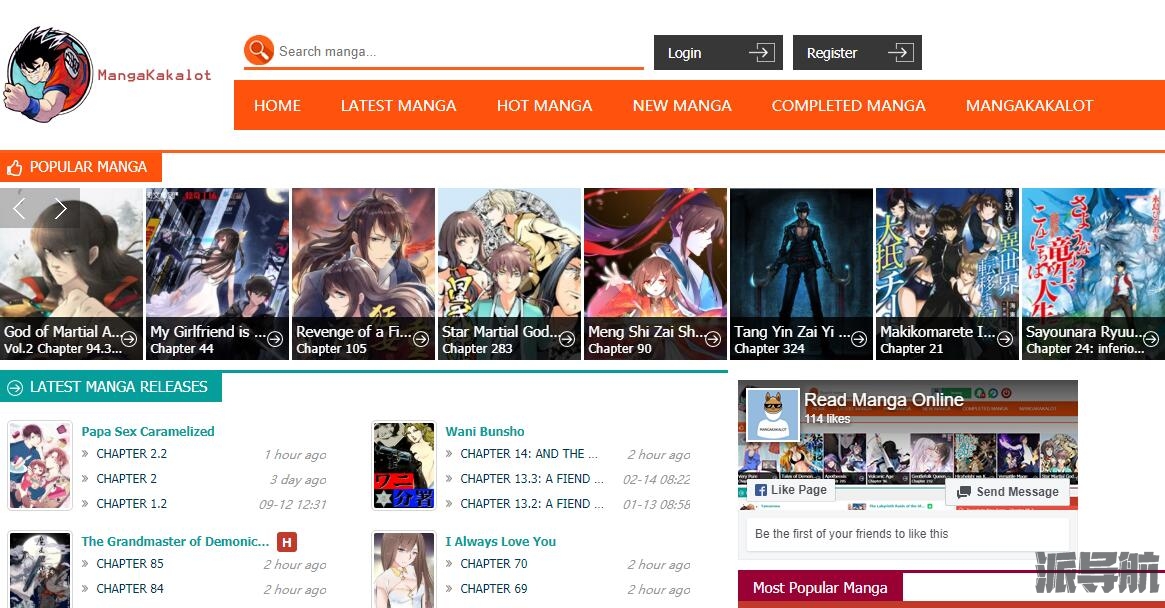
Task: Click Chapter 324 under Tang Yin Zai Yi
Action: click(x=769, y=349)
